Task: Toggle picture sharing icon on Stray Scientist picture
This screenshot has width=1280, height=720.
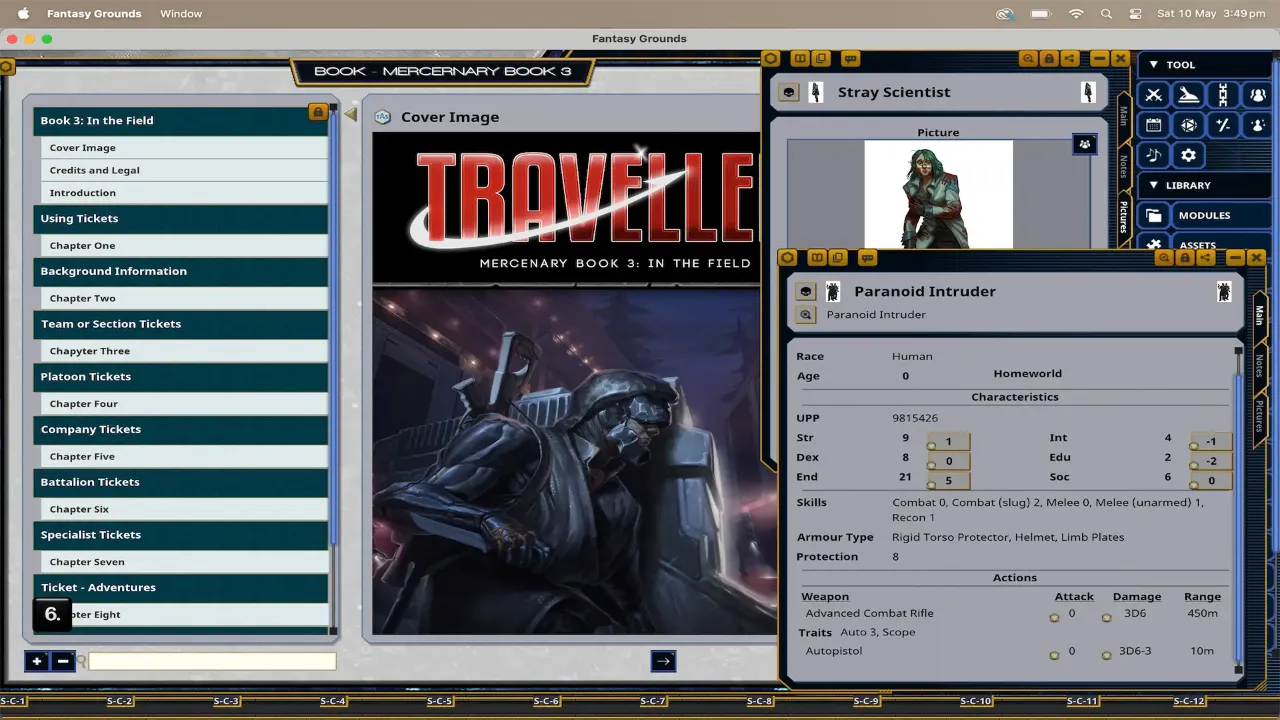Action: point(1084,144)
